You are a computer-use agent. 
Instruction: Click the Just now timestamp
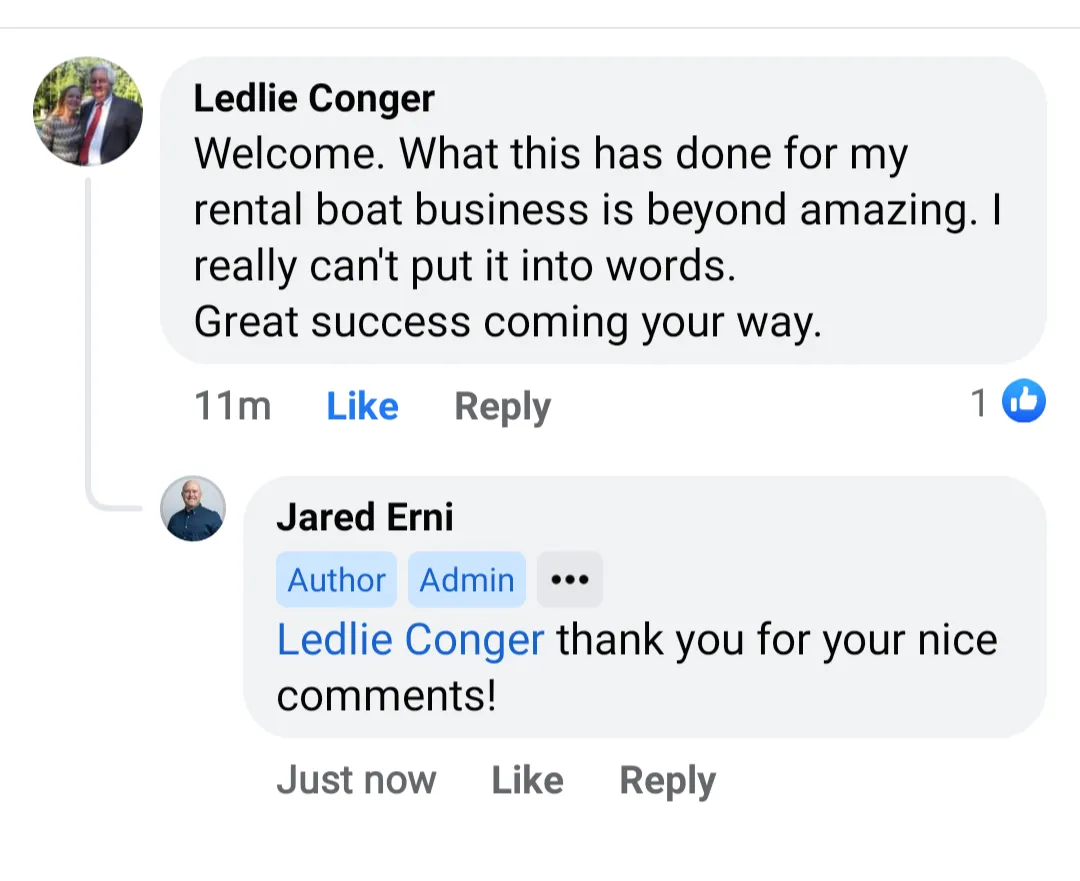tap(356, 780)
